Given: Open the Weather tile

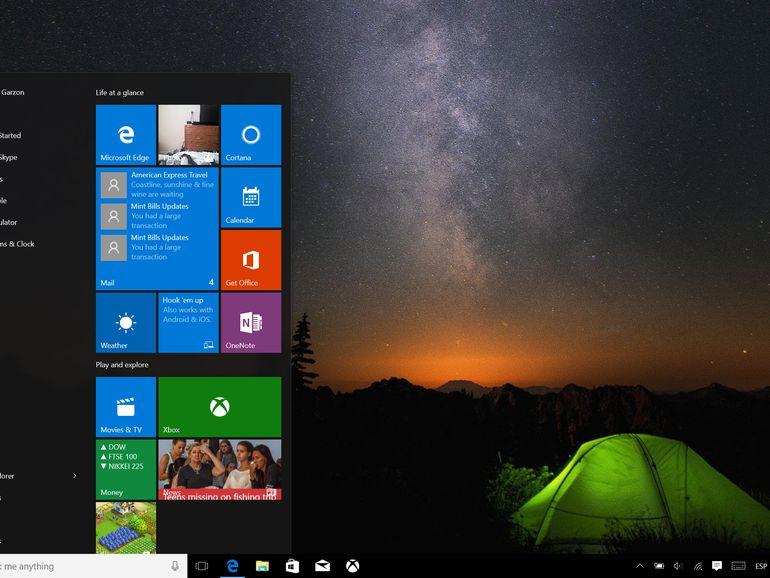Looking at the screenshot, I should (125, 322).
